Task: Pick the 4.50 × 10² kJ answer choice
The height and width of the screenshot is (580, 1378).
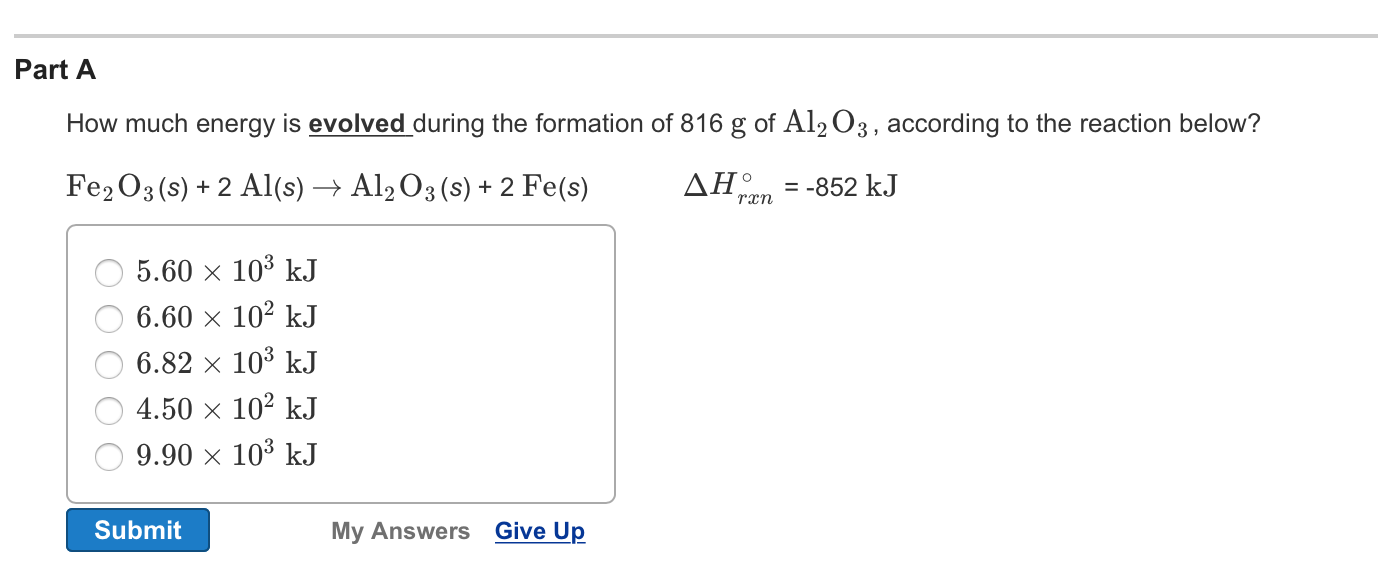Action: point(109,410)
